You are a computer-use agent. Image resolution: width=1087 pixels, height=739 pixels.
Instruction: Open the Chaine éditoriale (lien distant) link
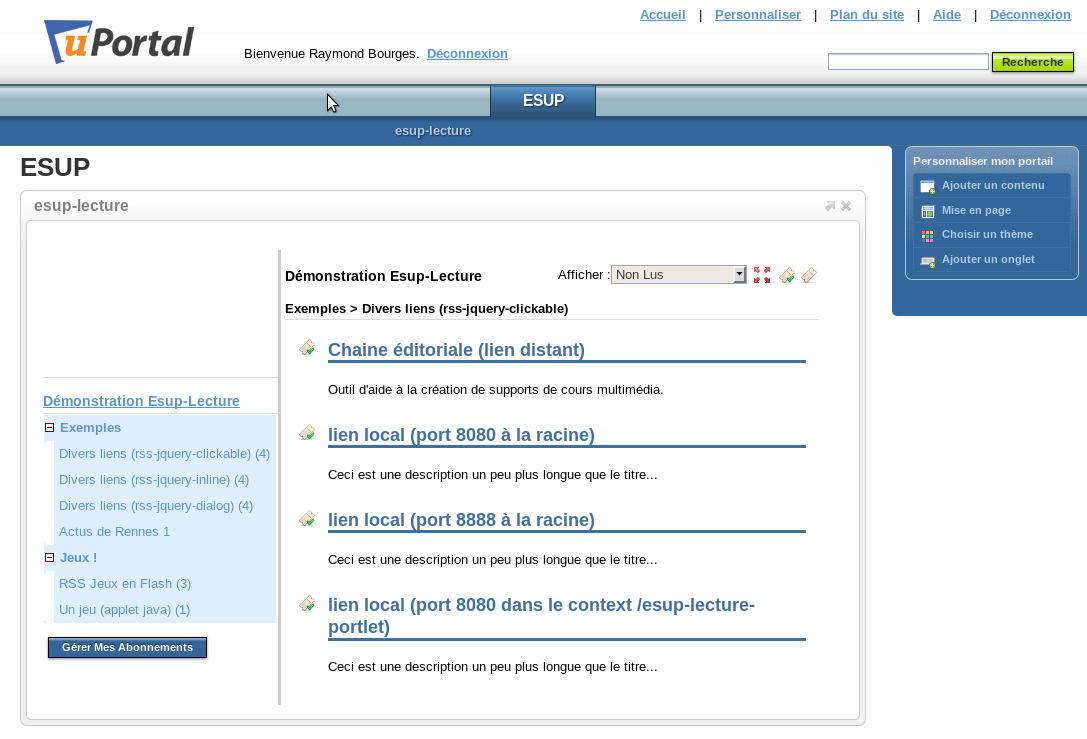point(456,350)
